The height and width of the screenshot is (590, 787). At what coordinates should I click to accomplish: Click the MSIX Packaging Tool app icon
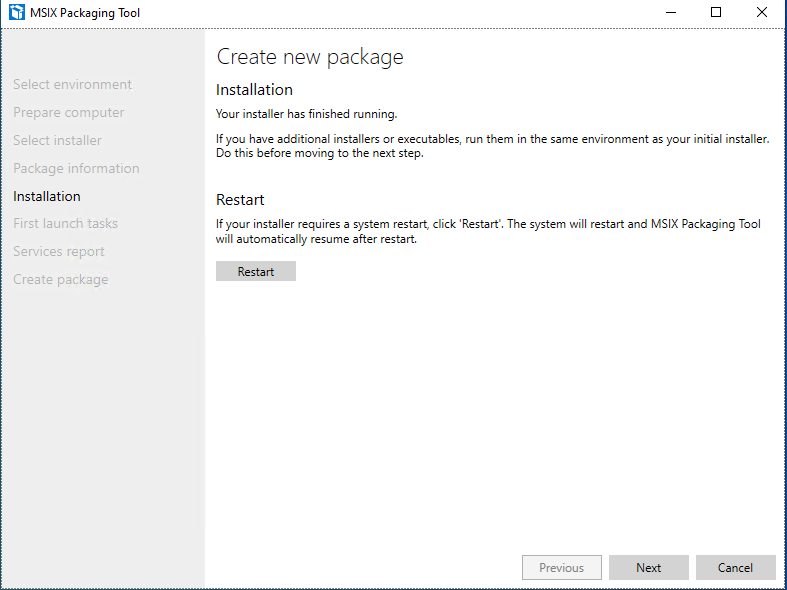tap(17, 13)
